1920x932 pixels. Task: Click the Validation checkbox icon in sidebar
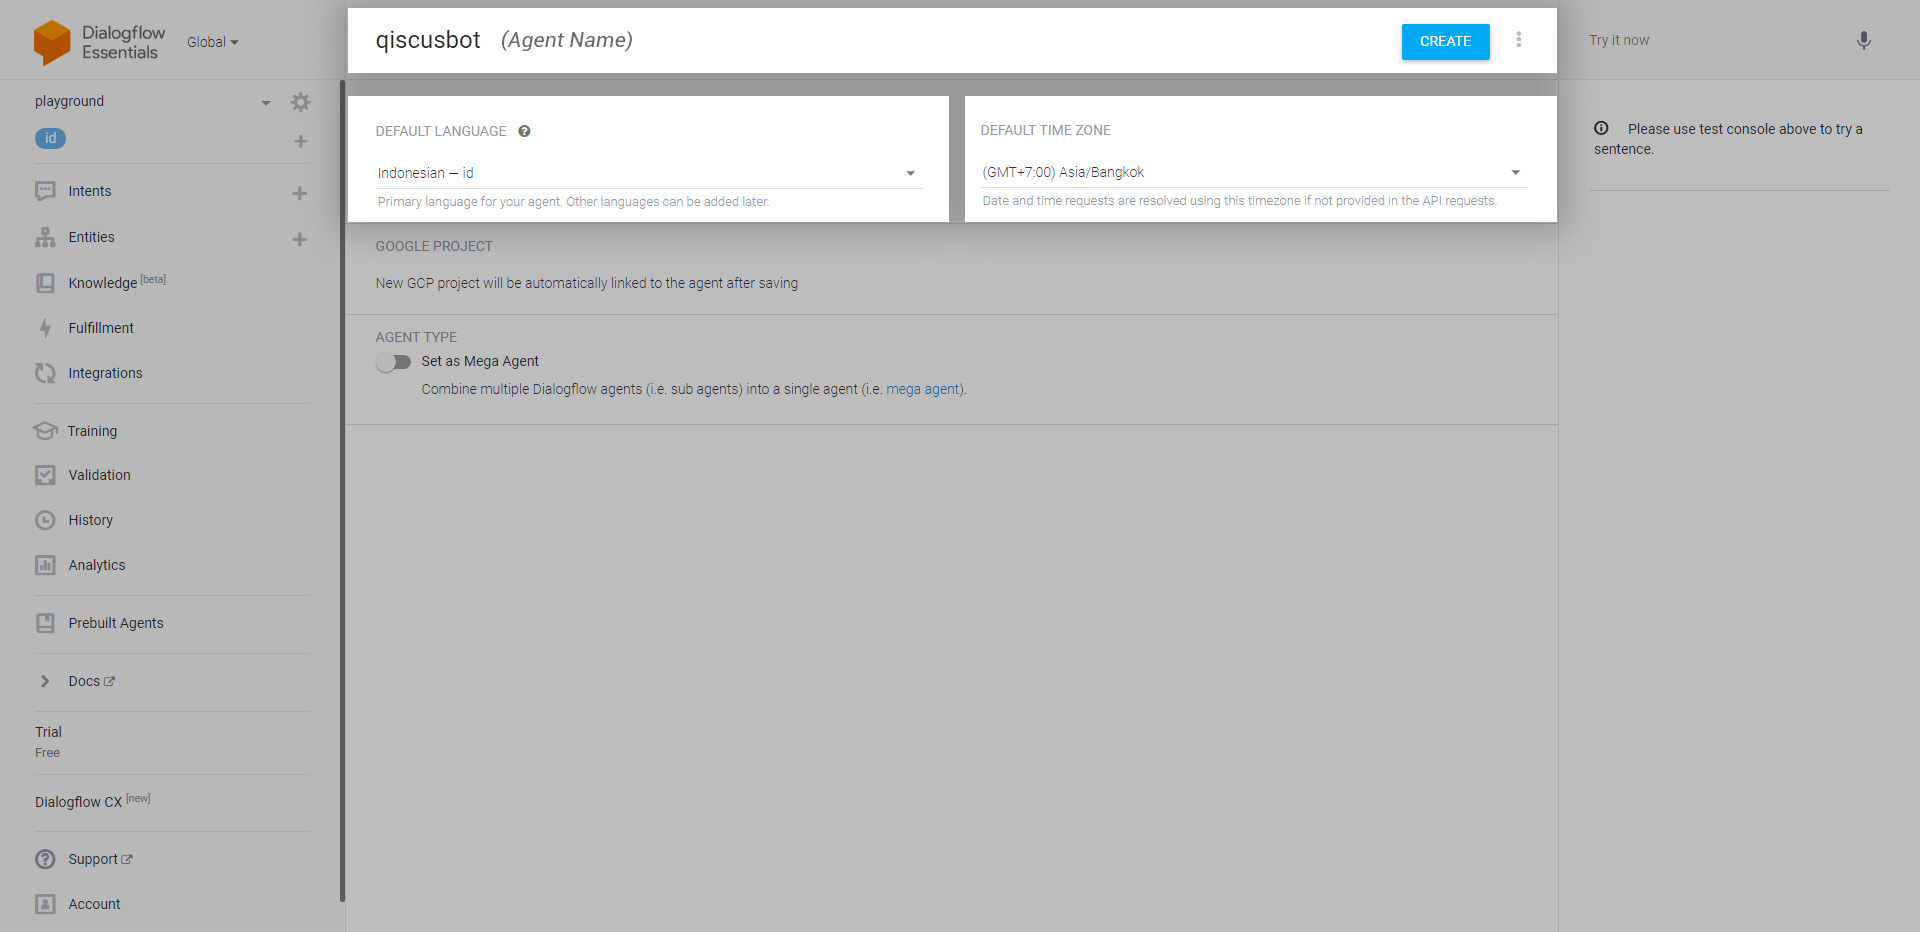[x=46, y=474]
